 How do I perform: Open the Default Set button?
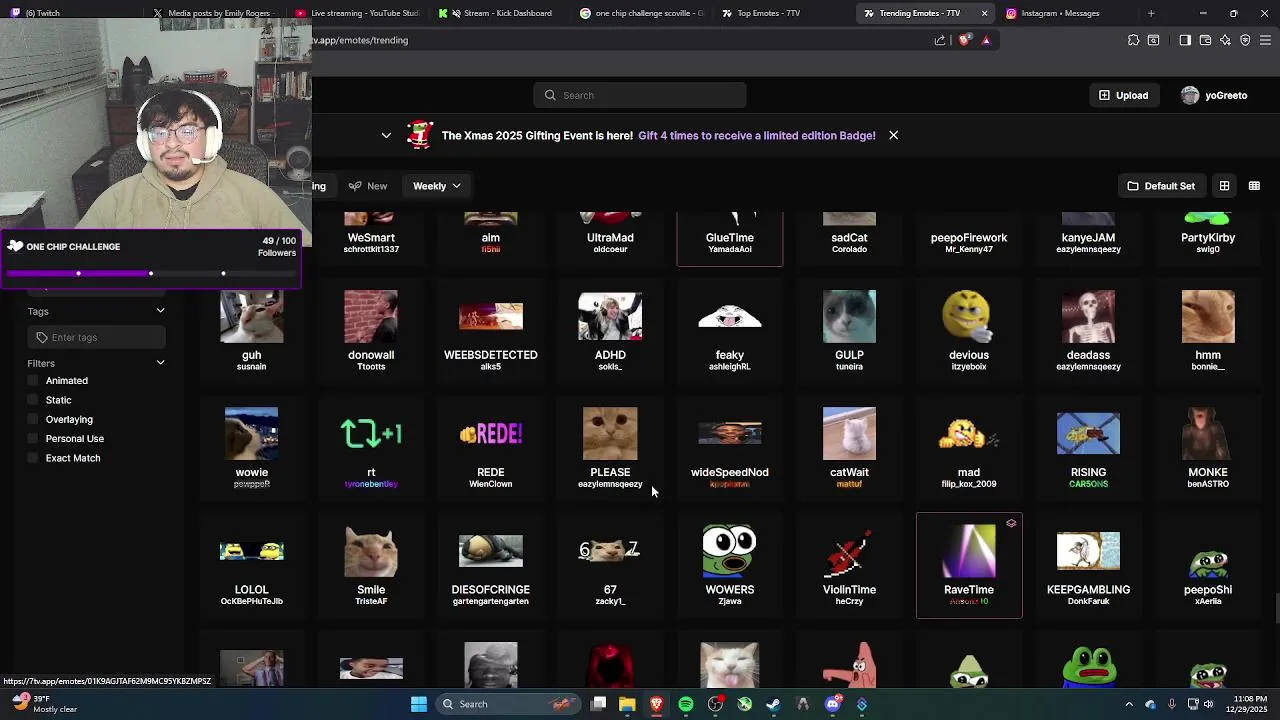point(1161,186)
